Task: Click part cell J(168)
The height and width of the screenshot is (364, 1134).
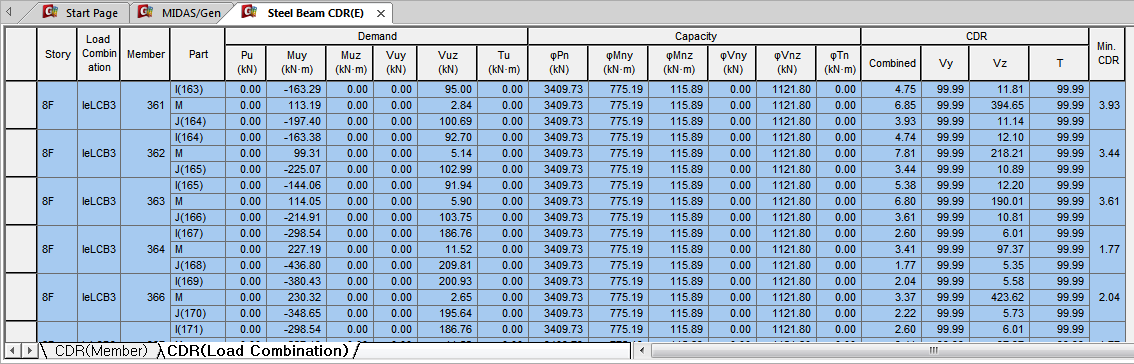Action: pyautogui.click(x=197, y=265)
